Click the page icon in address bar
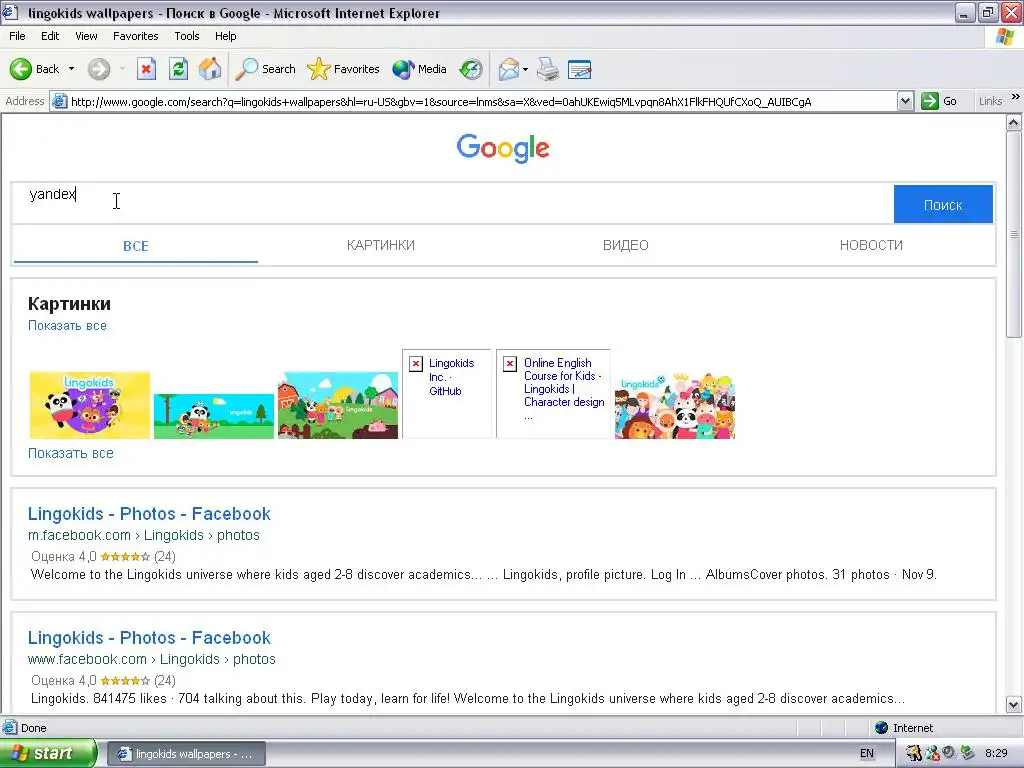Viewport: 1024px width, 768px height. click(59, 101)
